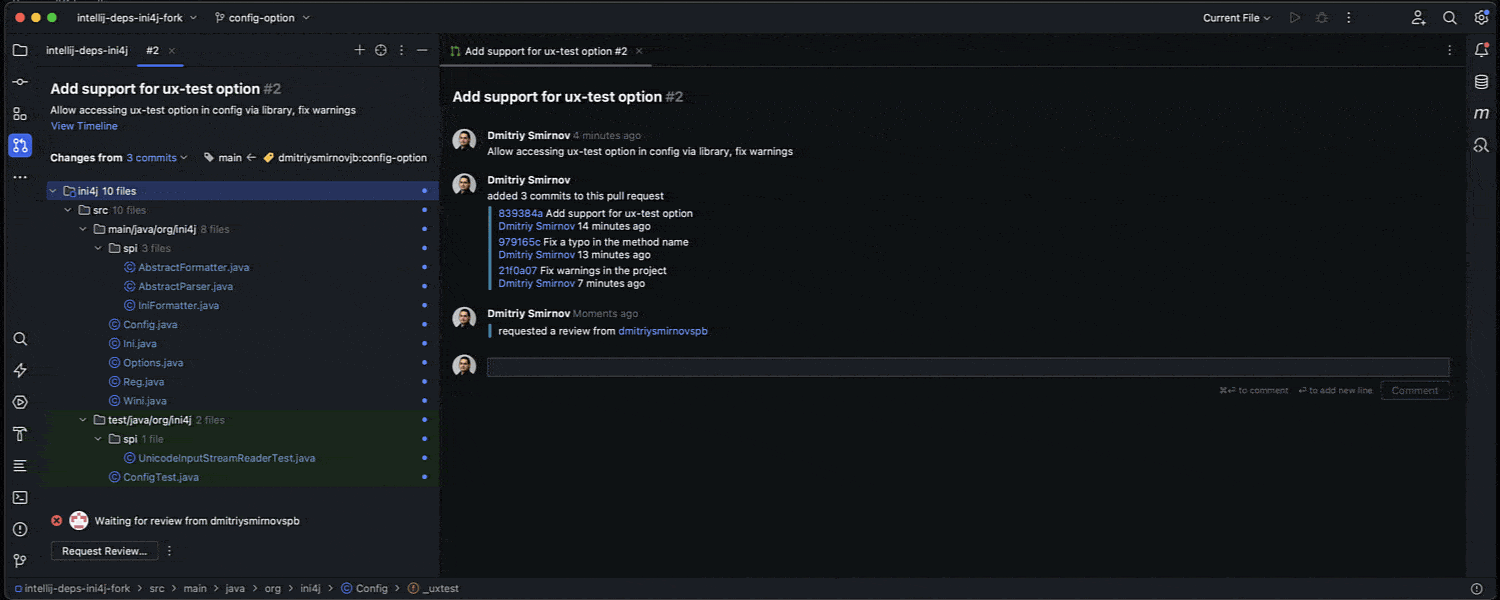Select the Pull Requests tool window icon
The image size is (1500, 600).
pos(20,145)
